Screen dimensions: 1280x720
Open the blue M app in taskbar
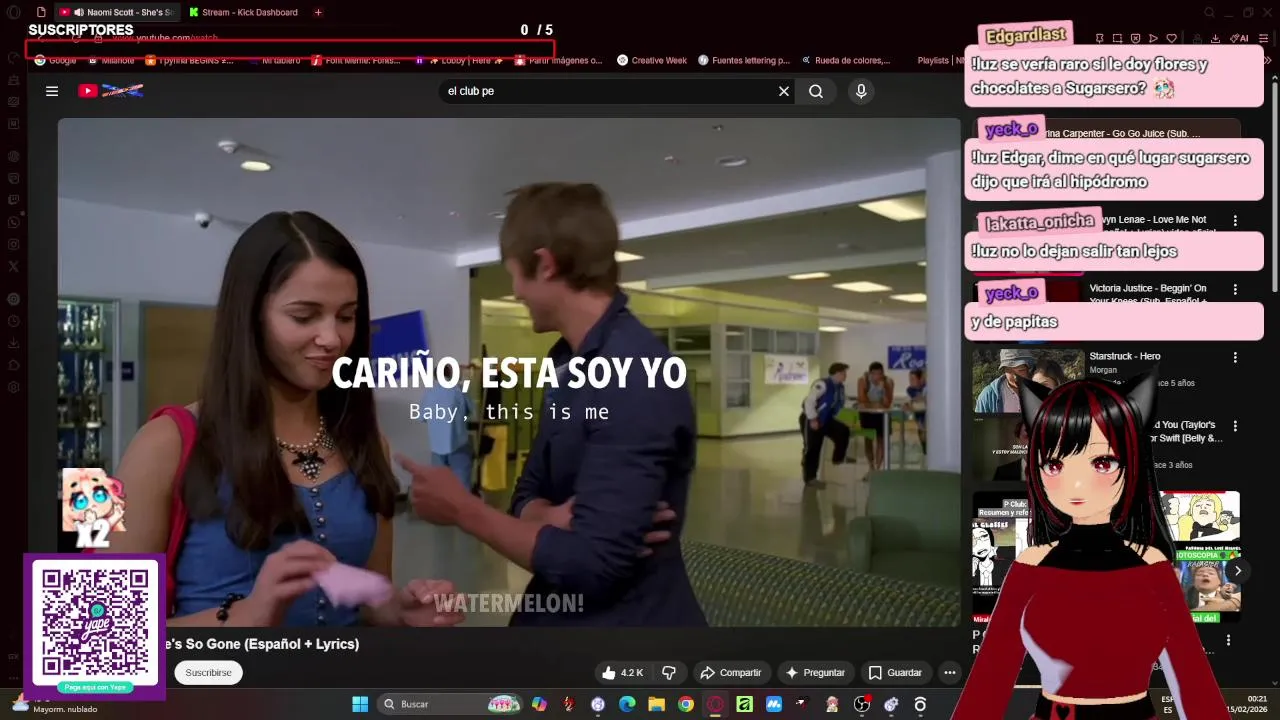(x=773, y=704)
